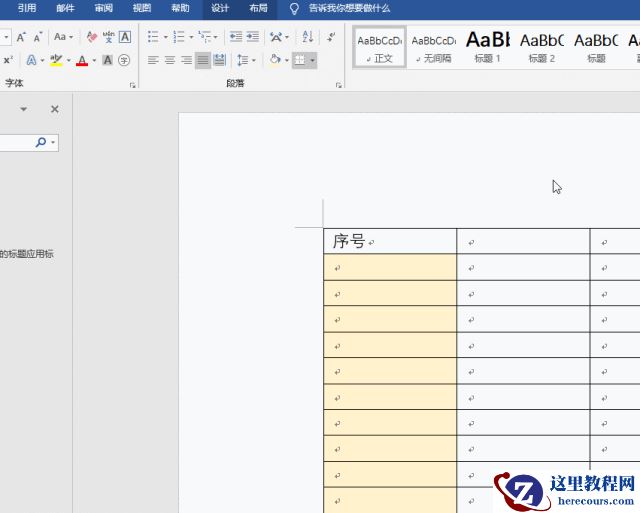640x513 pixels.
Task: Decrease paragraph indent
Action: click(236, 37)
